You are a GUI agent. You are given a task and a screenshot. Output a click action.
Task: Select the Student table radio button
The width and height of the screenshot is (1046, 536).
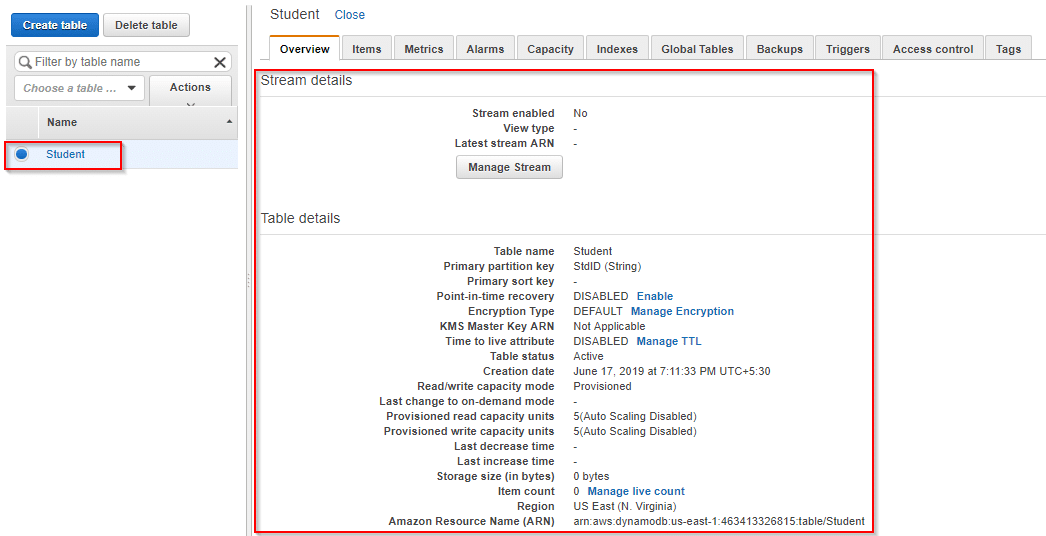[x=22, y=154]
